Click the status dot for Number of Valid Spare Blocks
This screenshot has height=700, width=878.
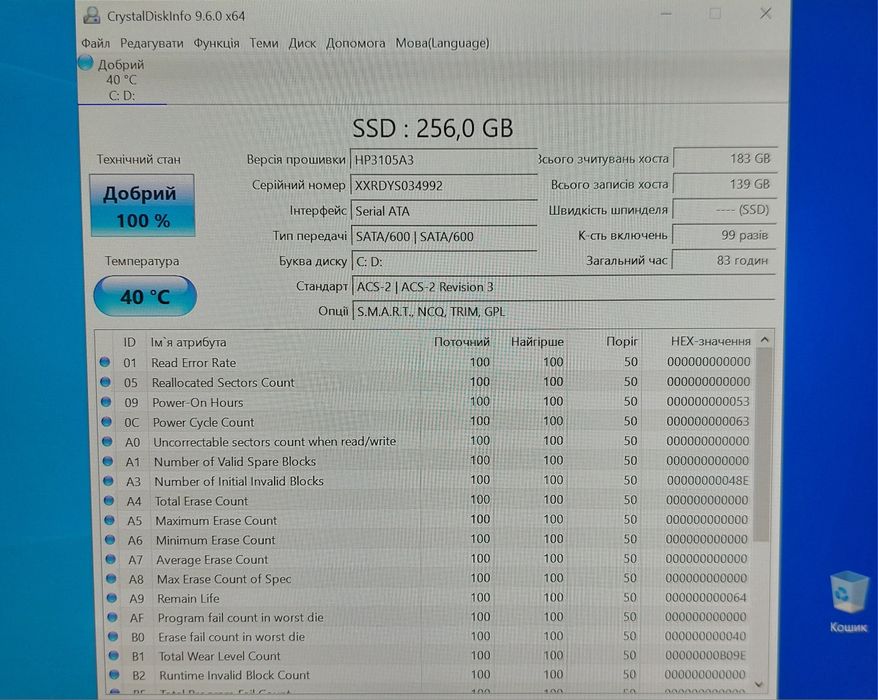click(x=108, y=461)
